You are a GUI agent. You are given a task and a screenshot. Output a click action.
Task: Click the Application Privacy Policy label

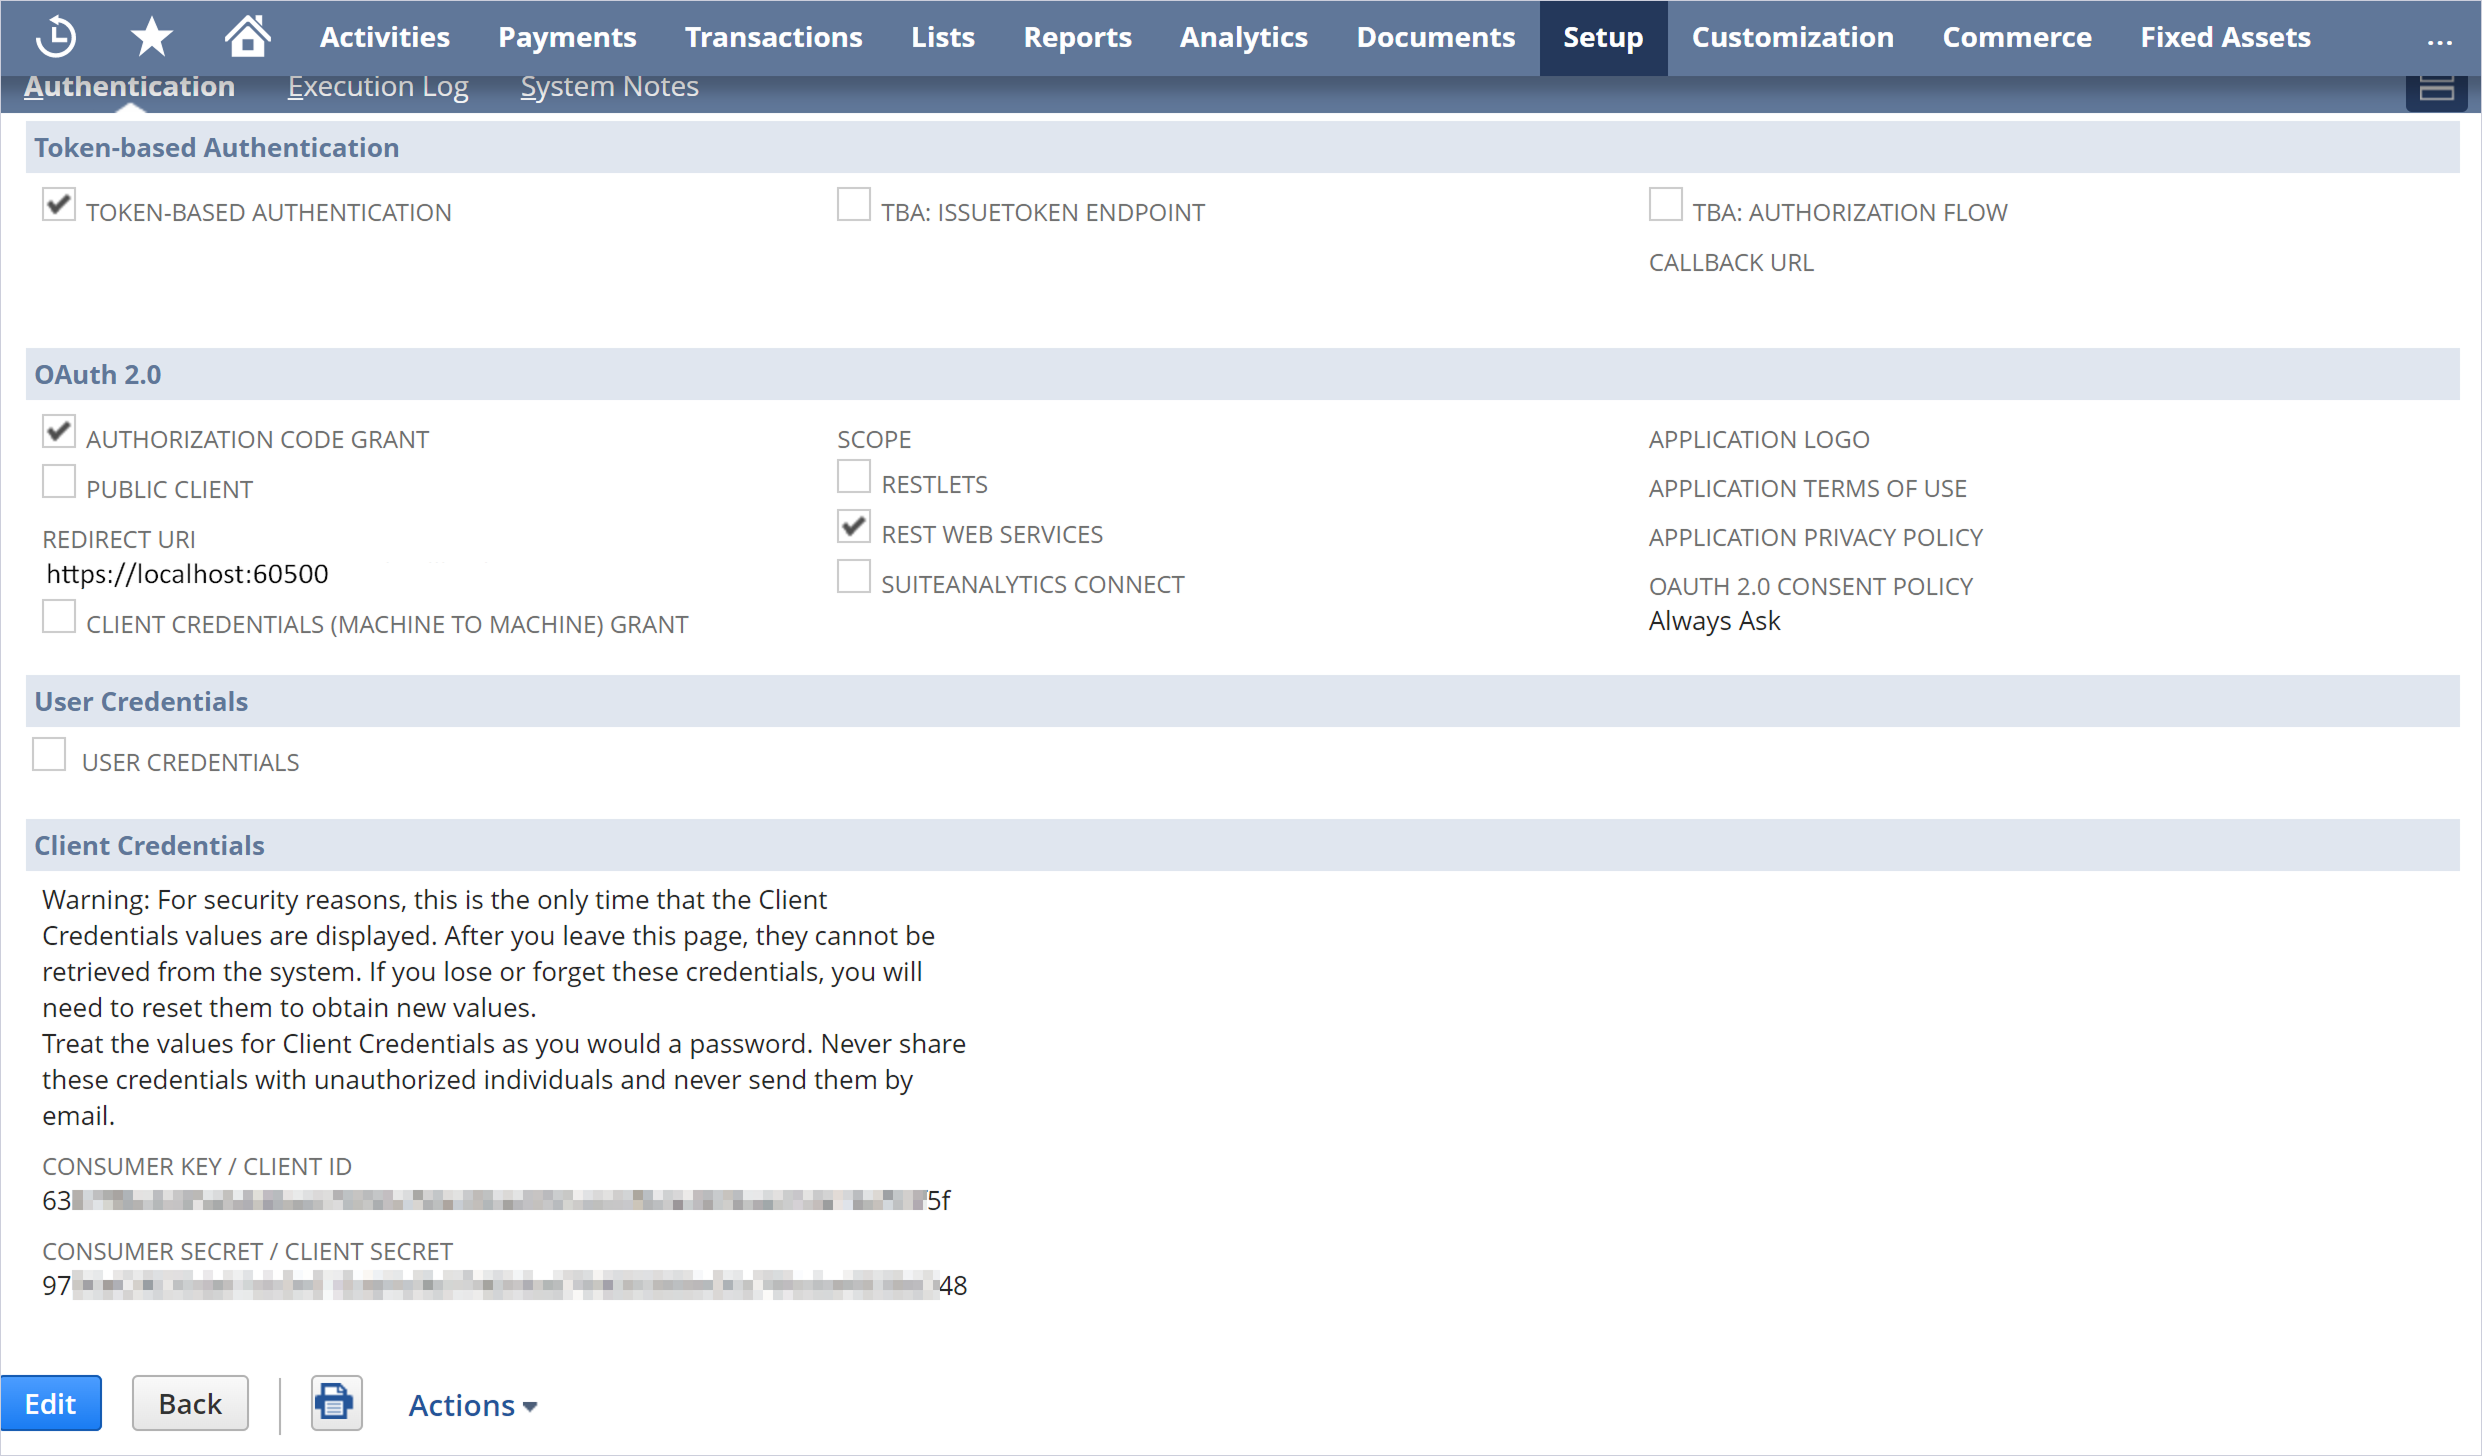[x=1815, y=537]
